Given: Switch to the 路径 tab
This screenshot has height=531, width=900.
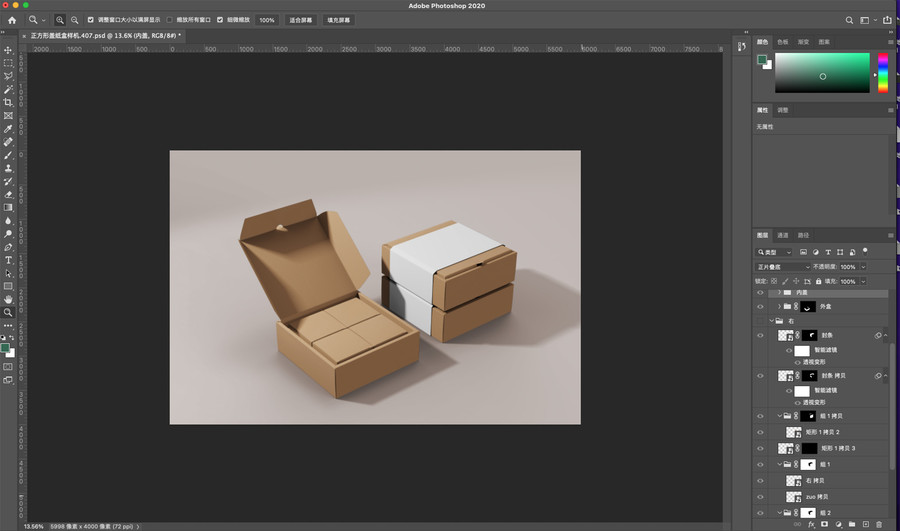Looking at the screenshot, I should [804, 235].
